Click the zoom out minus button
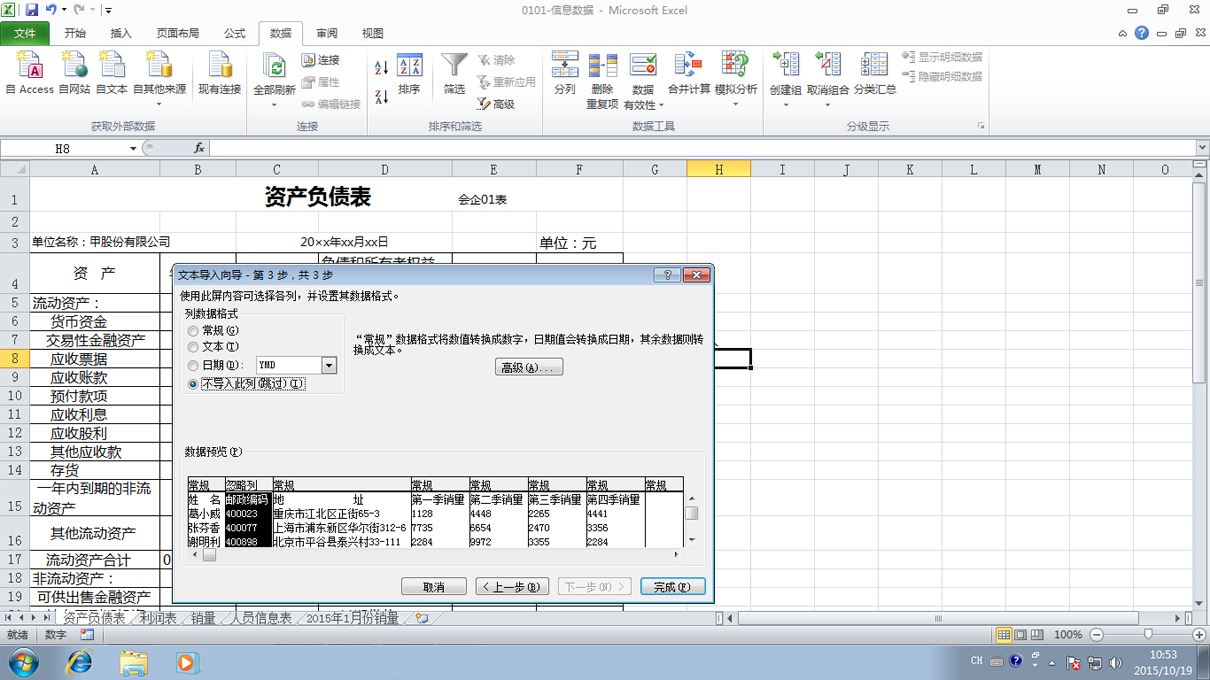 pos(1096,635)
